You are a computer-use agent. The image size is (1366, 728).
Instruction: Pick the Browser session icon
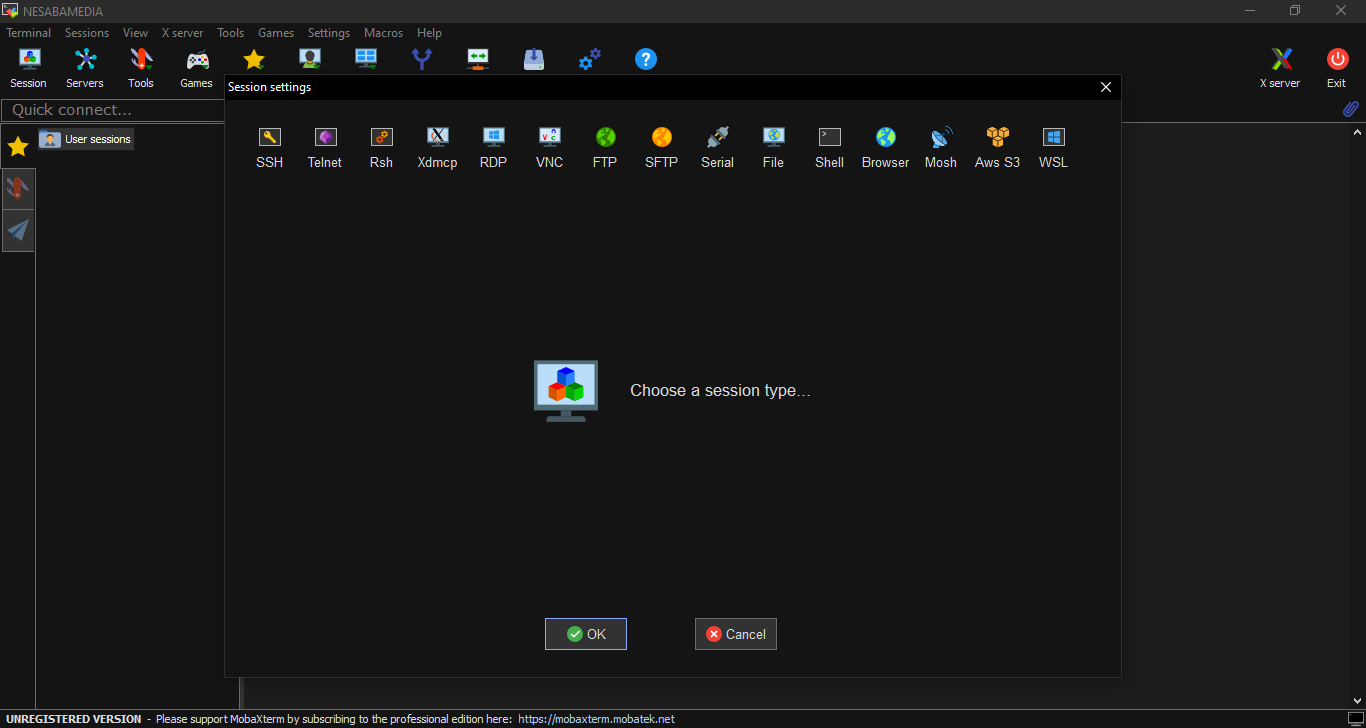click(x=885, y=147)
